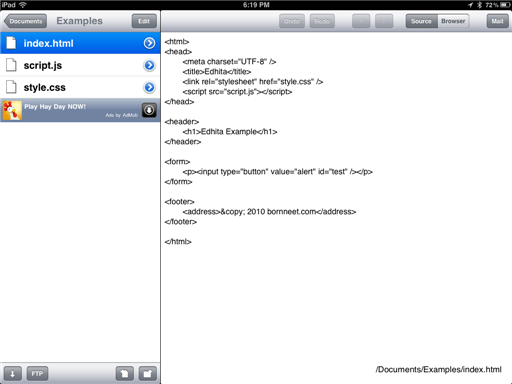The image size is (512, 384).
Task: Open the FTP transfer button
Action: pos(37,374)
